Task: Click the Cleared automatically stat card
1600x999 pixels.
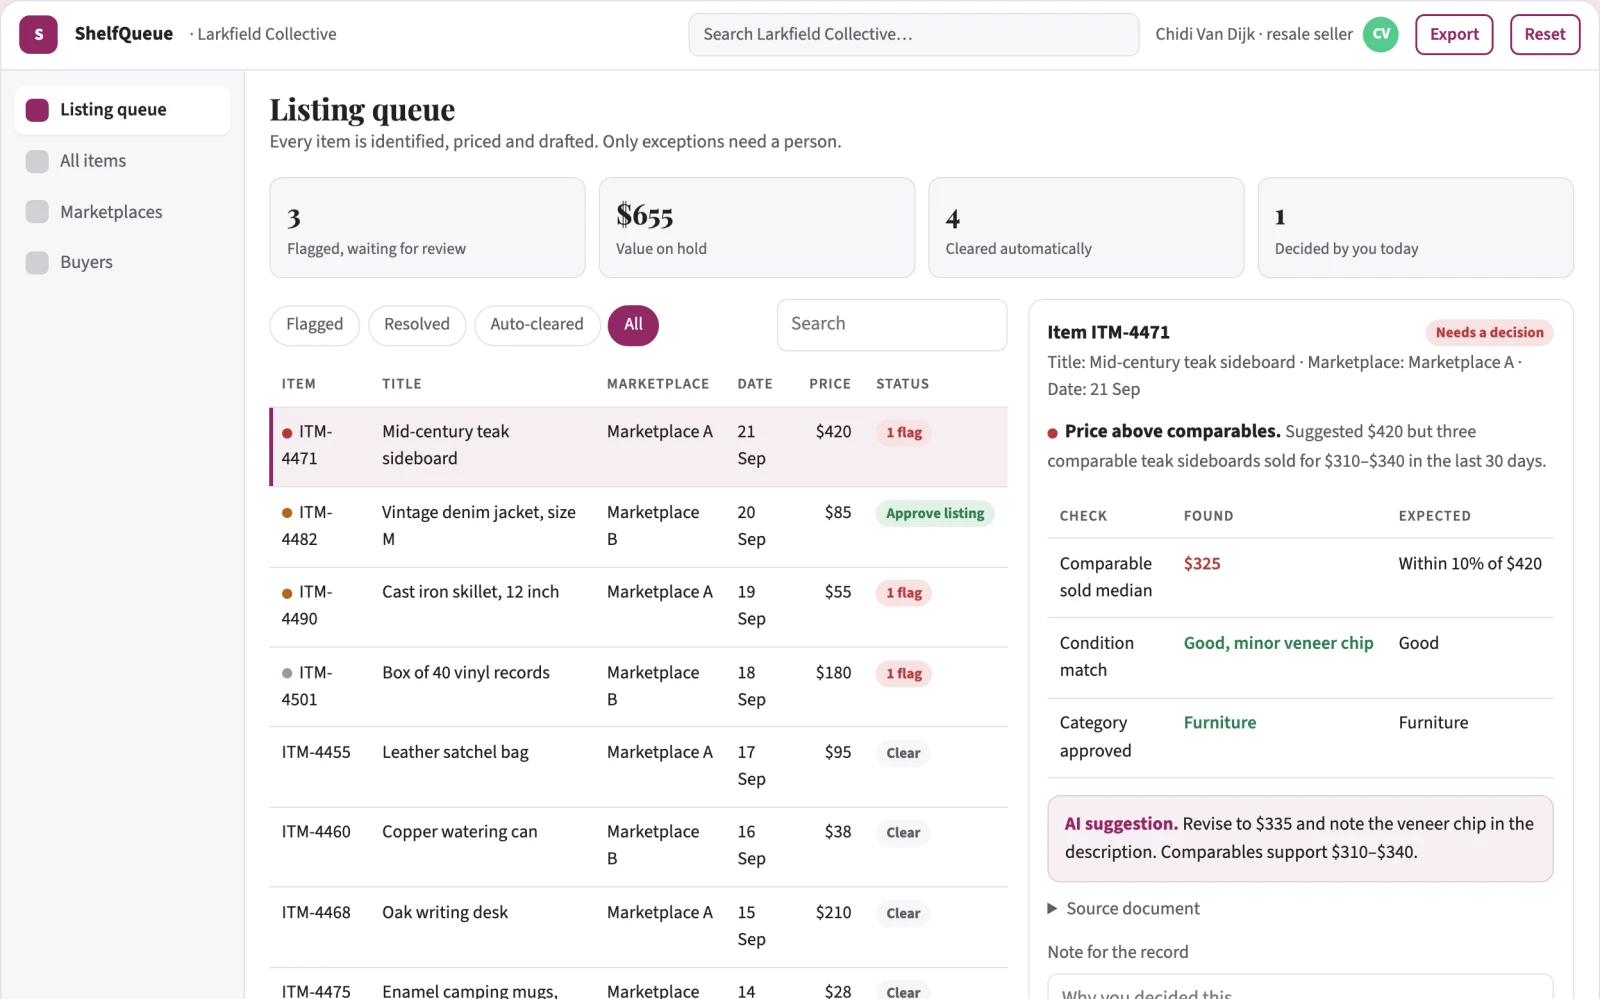Action: (x=1086, y=228)
